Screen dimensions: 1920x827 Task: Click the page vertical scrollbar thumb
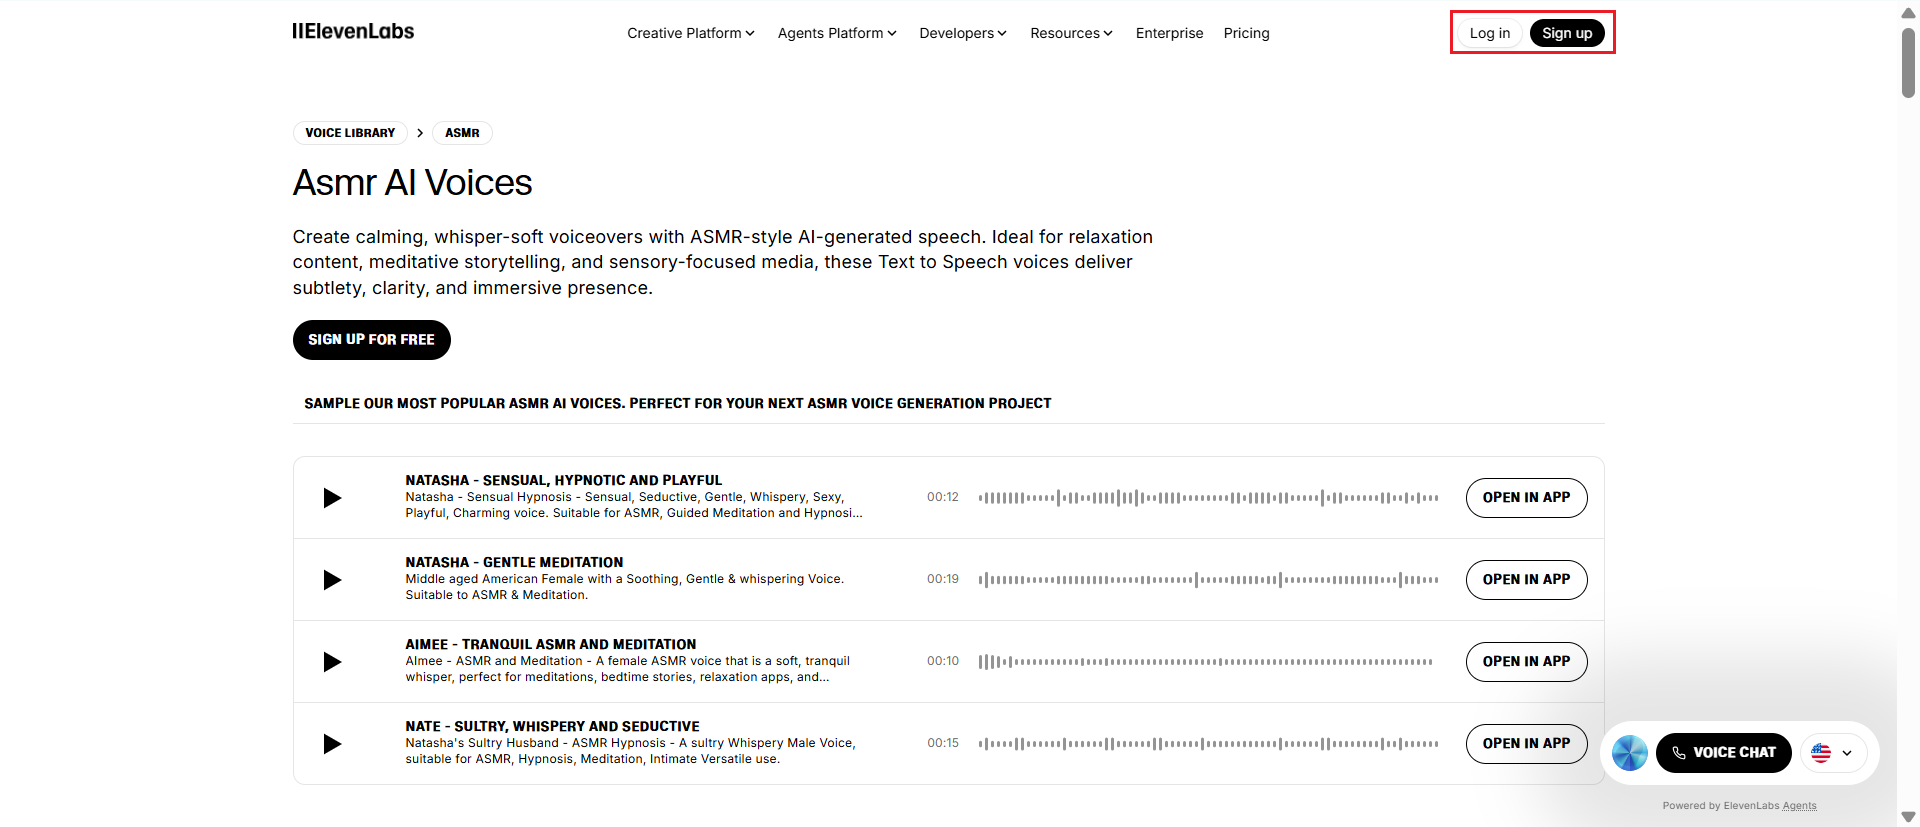[x=1908, y=63]
